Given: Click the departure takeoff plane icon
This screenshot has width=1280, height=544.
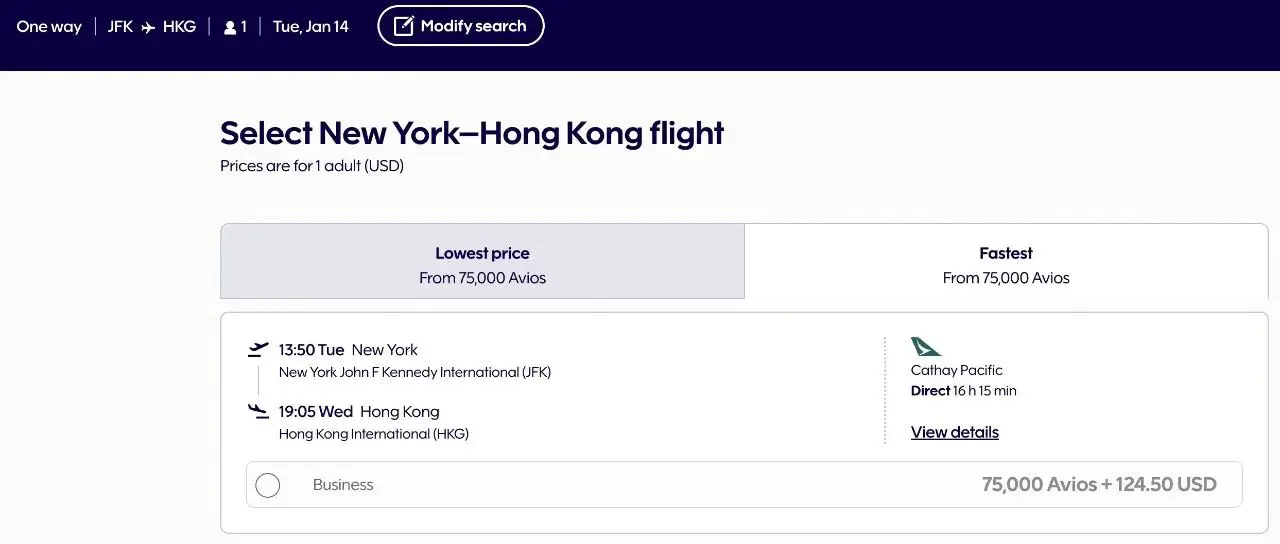Looking at the screenshot, I should 258,350.
